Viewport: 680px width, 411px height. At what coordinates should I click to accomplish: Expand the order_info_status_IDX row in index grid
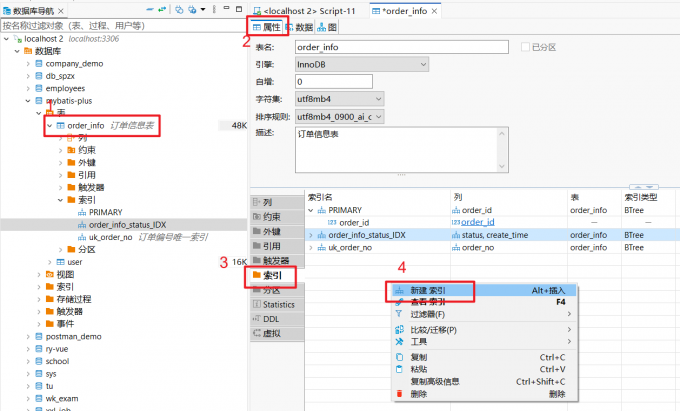point(310,235)
